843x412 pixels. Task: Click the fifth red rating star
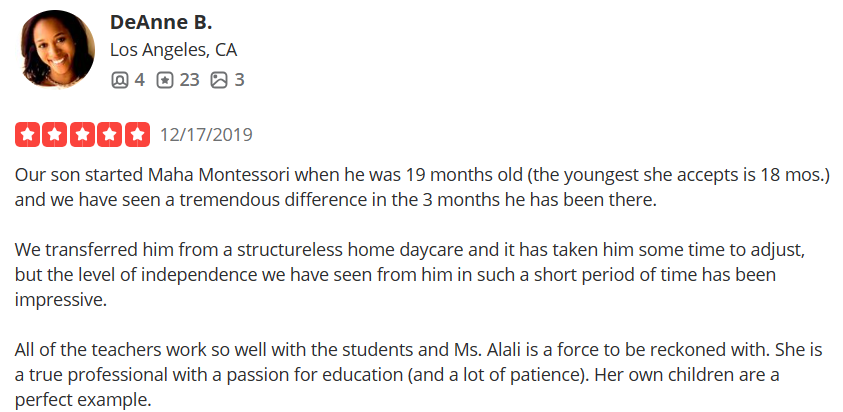[x=138, y=134]
